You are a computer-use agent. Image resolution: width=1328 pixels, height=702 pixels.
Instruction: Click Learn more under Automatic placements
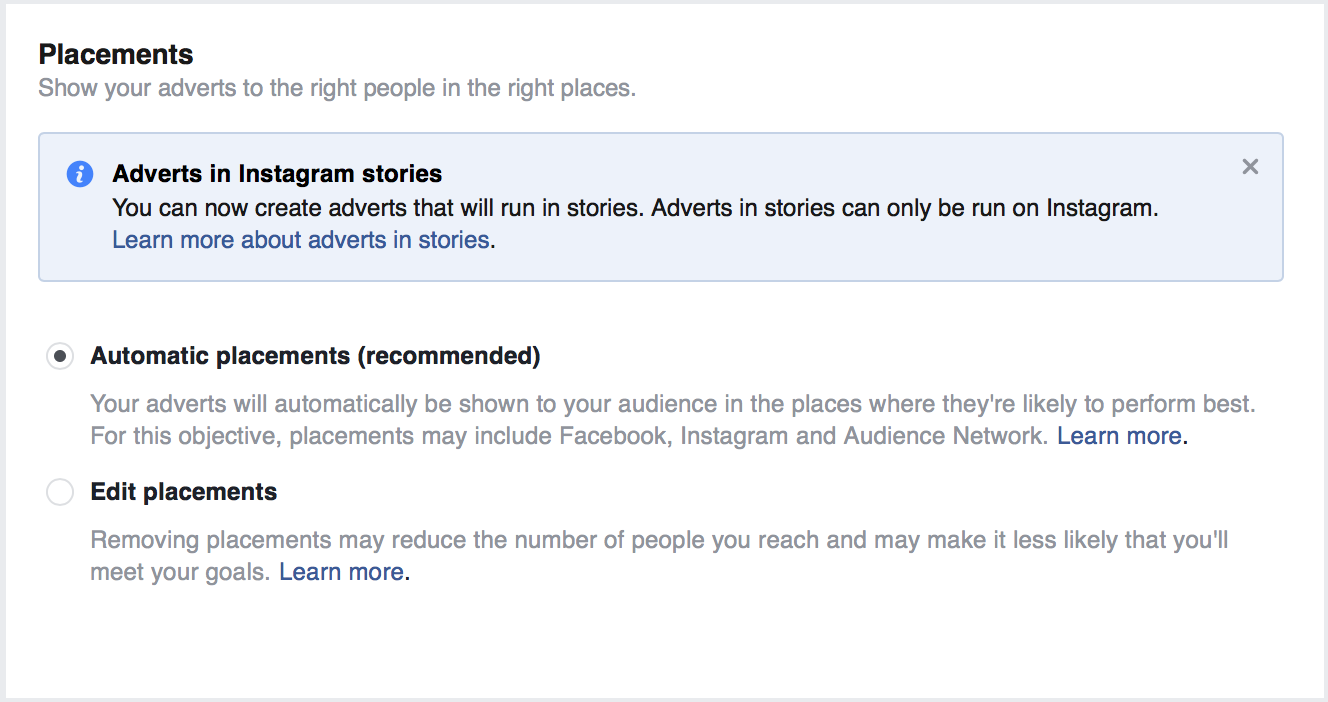(x=1118, y=435)
